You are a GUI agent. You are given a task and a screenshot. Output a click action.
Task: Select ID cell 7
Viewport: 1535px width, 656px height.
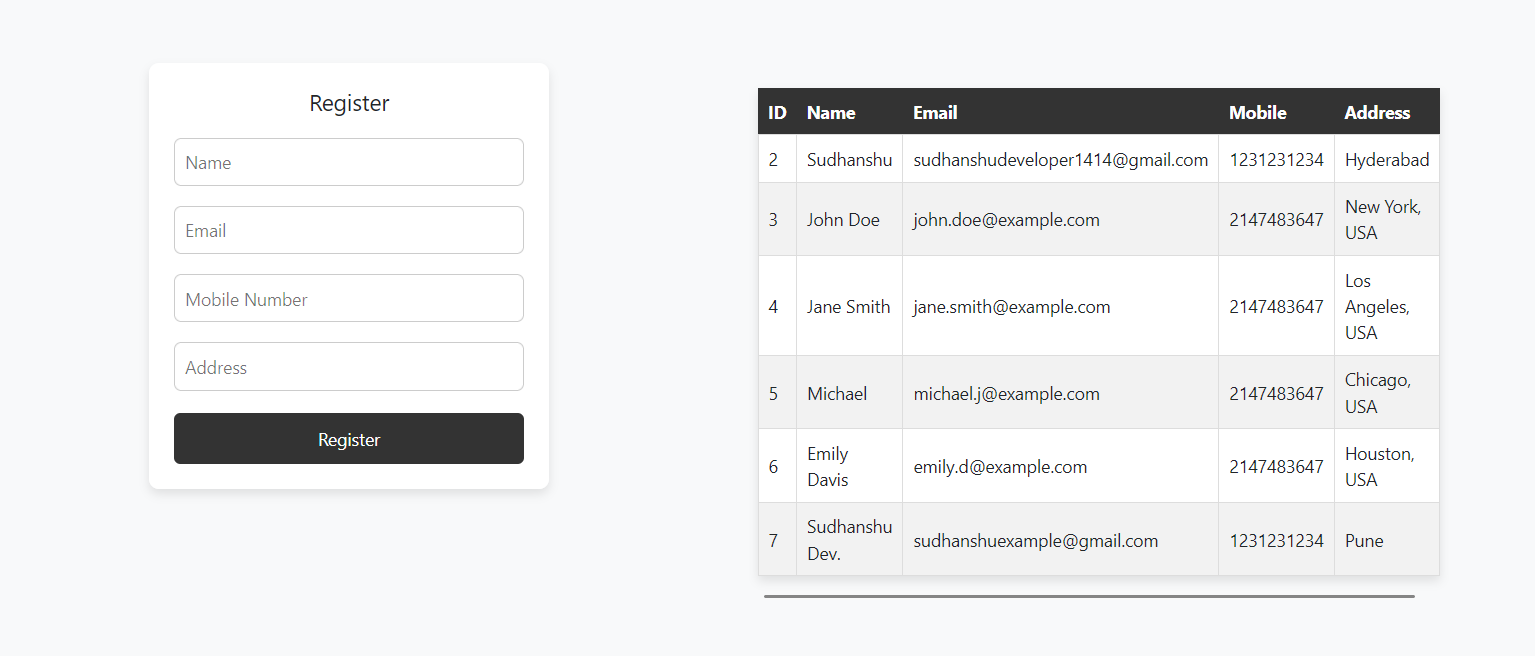click(777, 540)
